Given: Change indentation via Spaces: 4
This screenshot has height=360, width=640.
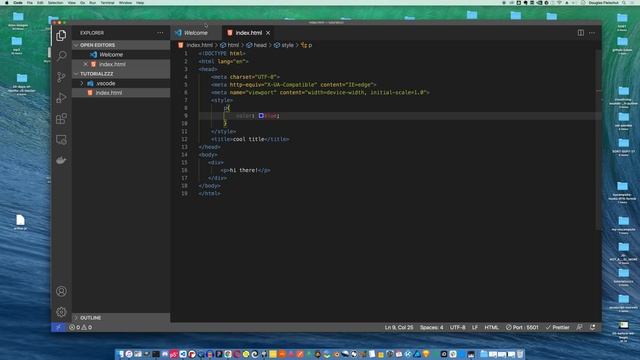Looking at the screenshot, I should pyautogui.click(x=431, y=327).
